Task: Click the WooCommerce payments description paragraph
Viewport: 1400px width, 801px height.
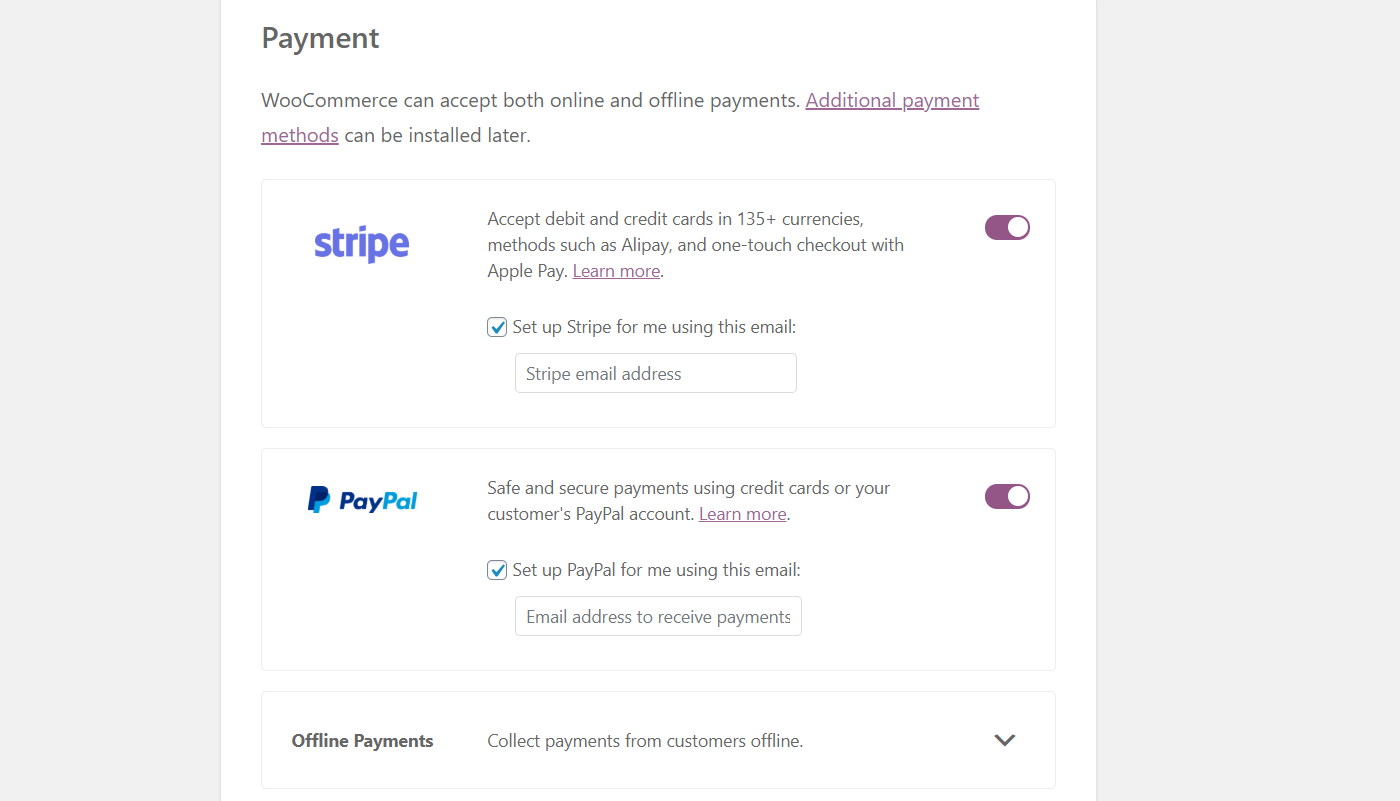Action: [620, 117]
